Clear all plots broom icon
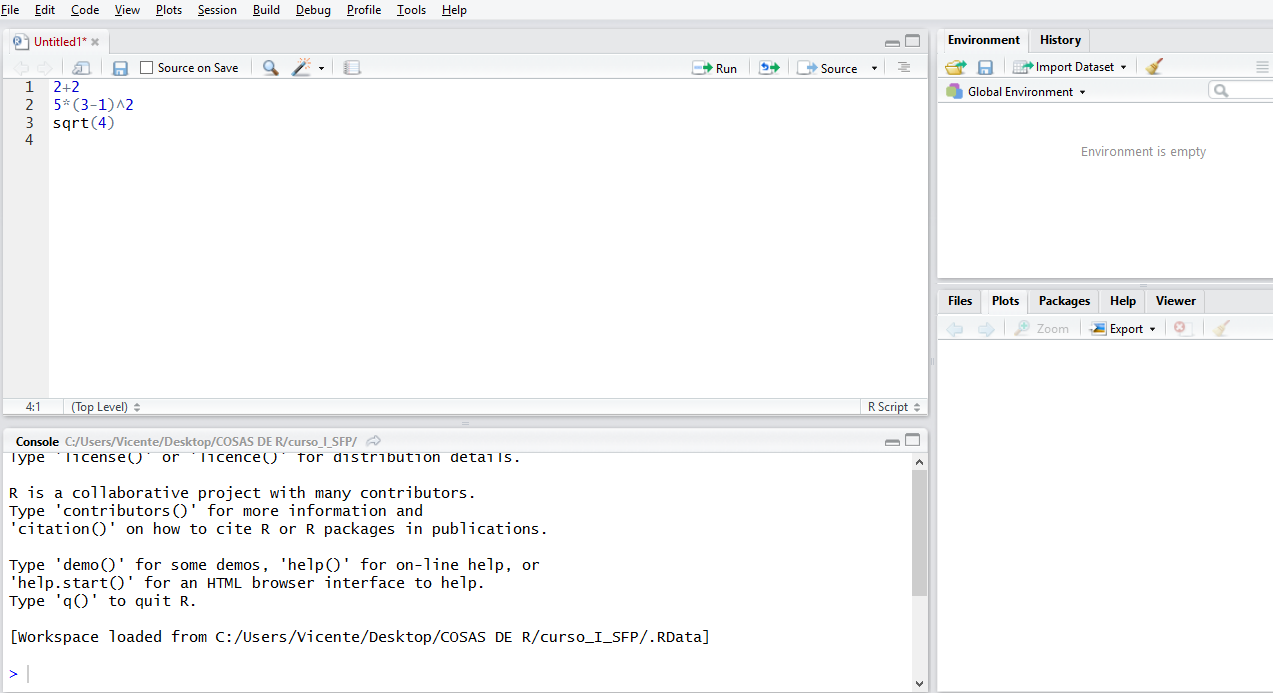 click(x=1221, y=328)
